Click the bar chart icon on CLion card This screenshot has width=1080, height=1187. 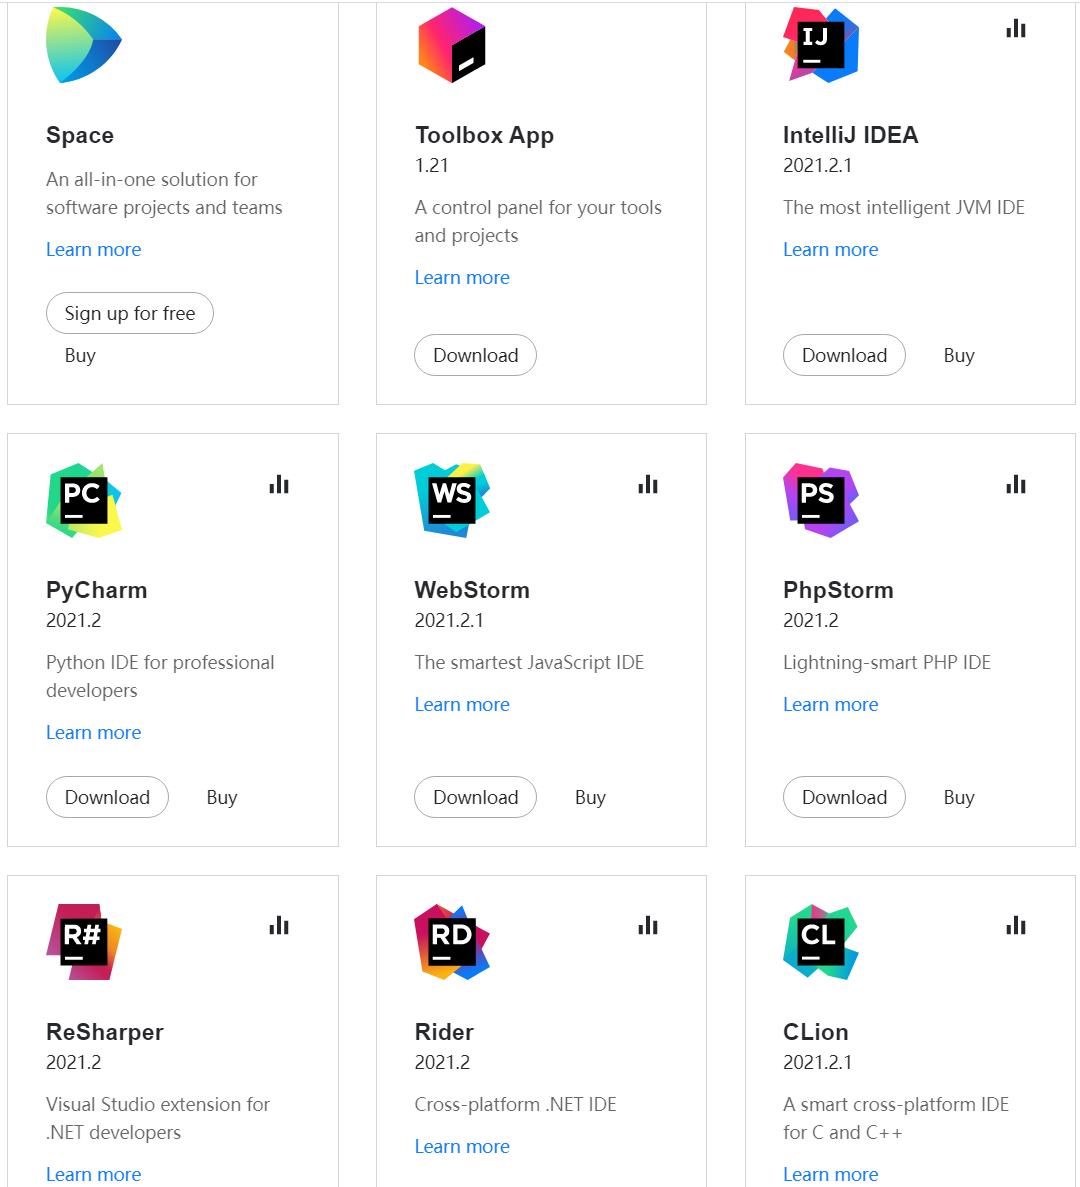1016,925
